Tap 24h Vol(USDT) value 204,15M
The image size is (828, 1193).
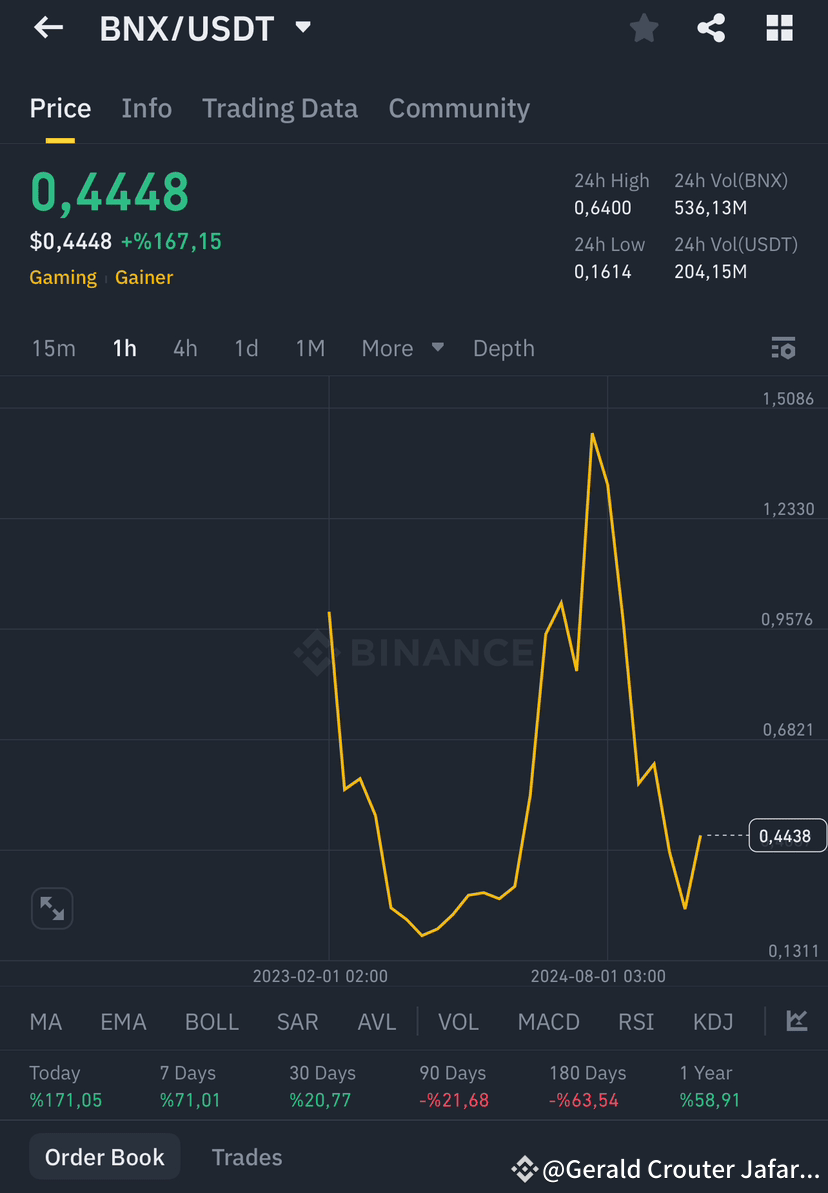[x=711, y=272]
